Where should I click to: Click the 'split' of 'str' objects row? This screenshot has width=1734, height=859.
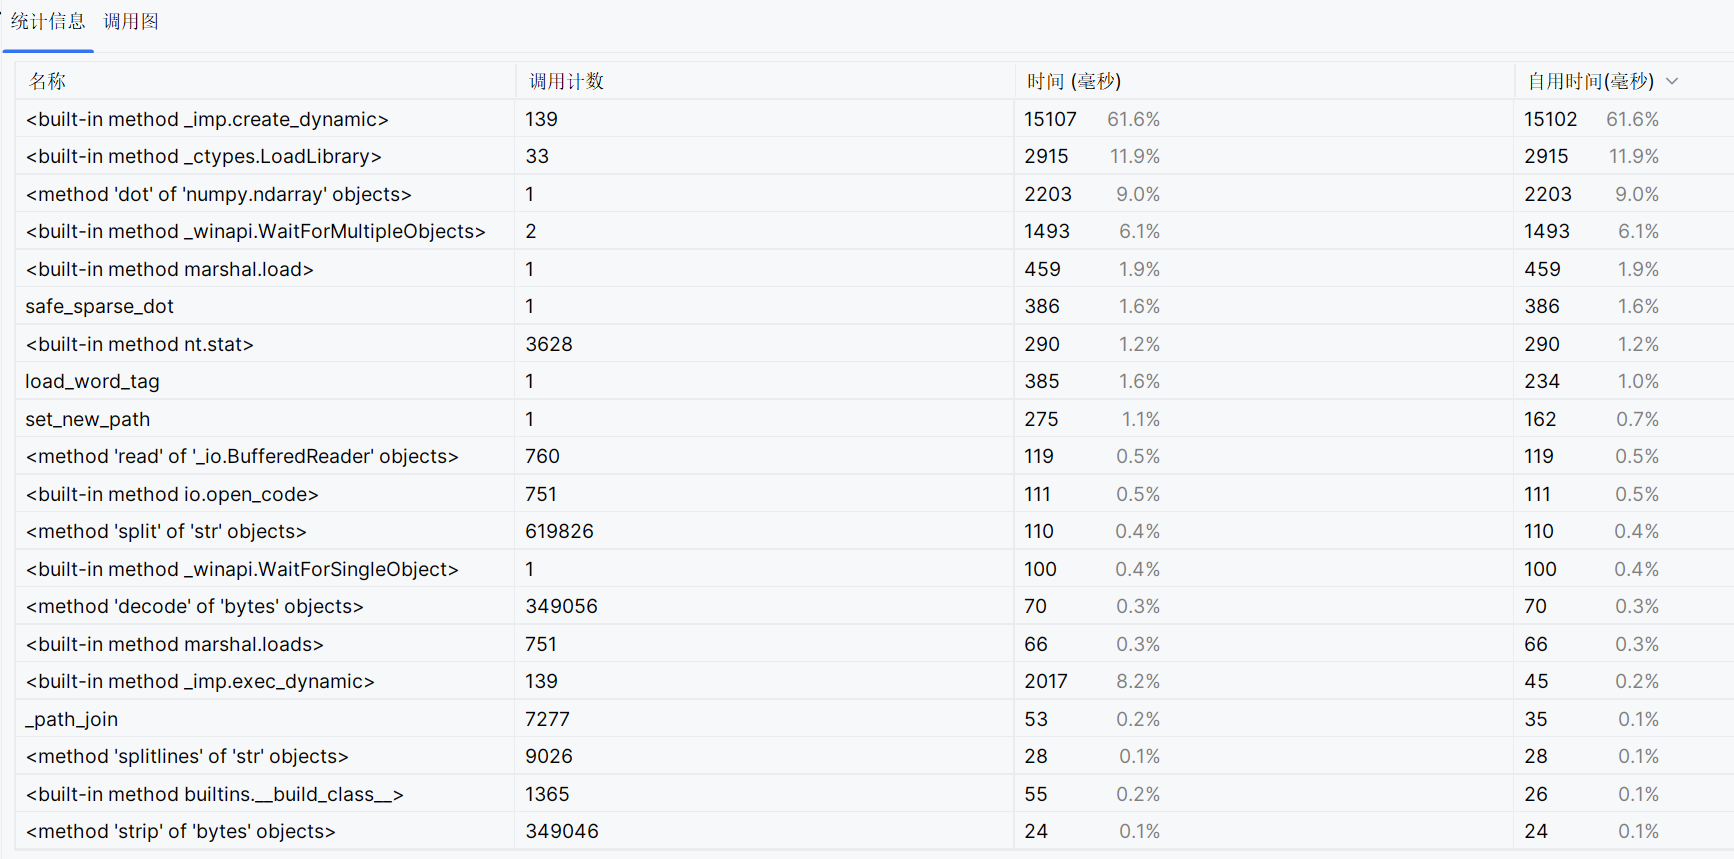[x=166, y=531]
